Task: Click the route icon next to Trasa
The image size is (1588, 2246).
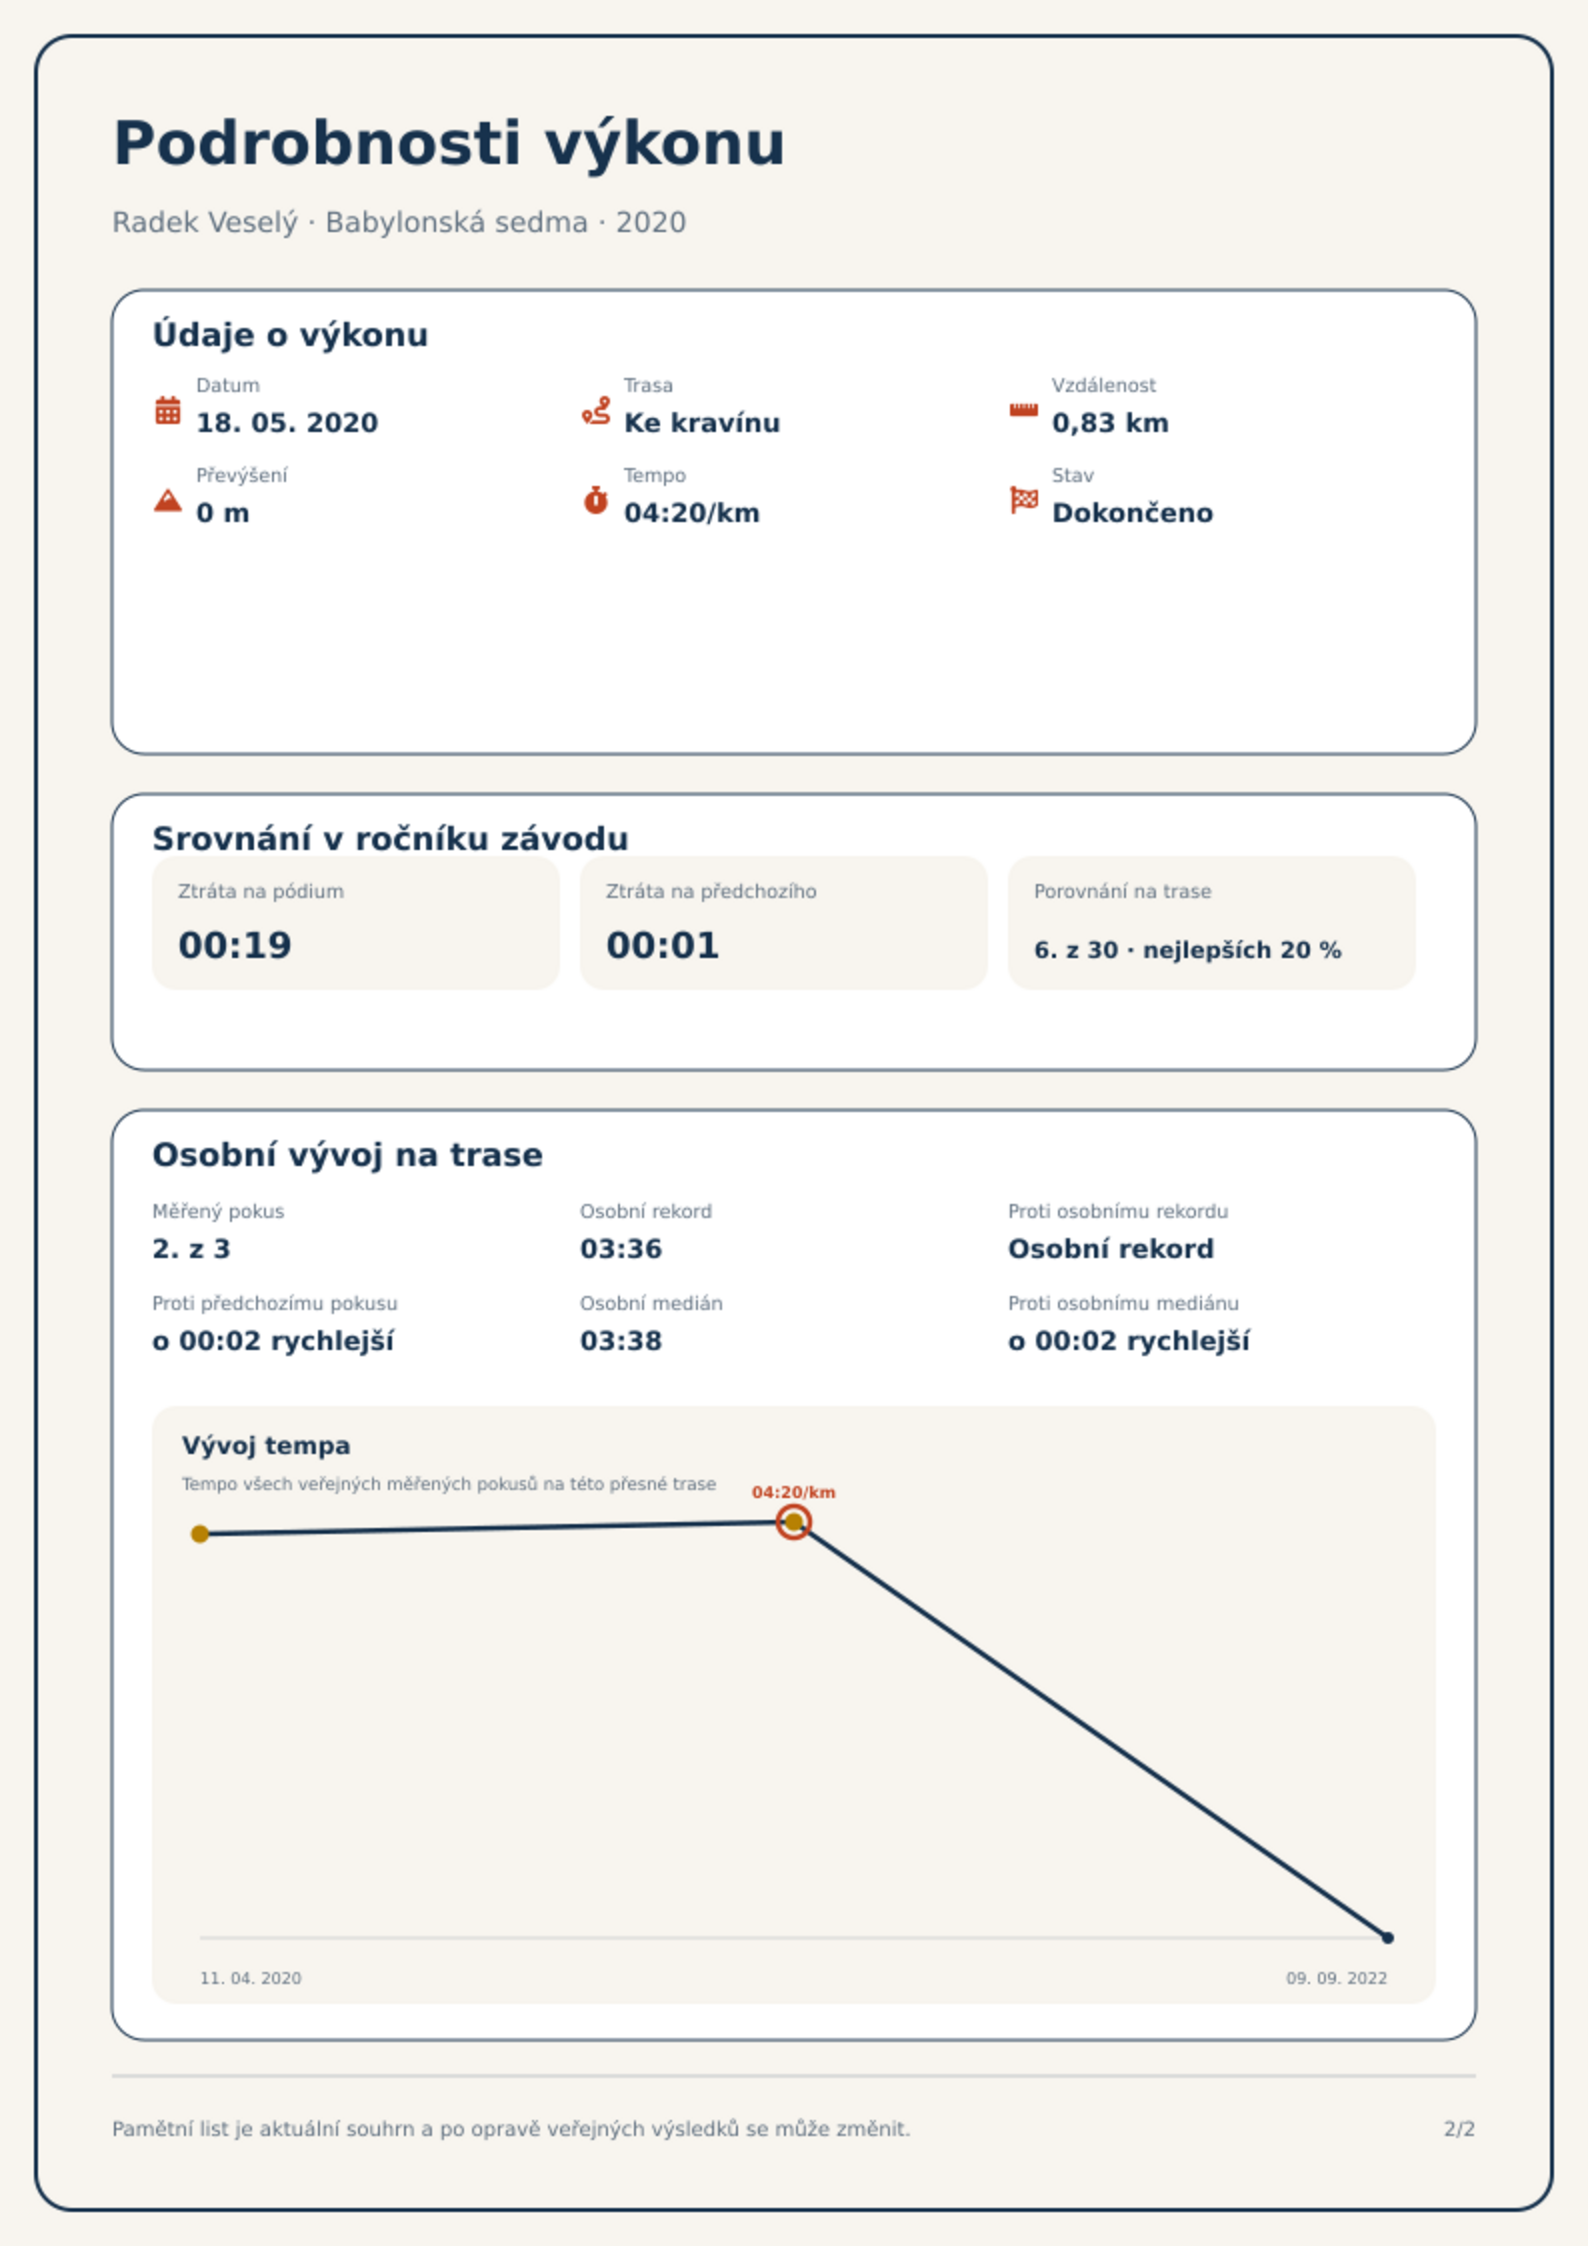Action: (596, 410)
